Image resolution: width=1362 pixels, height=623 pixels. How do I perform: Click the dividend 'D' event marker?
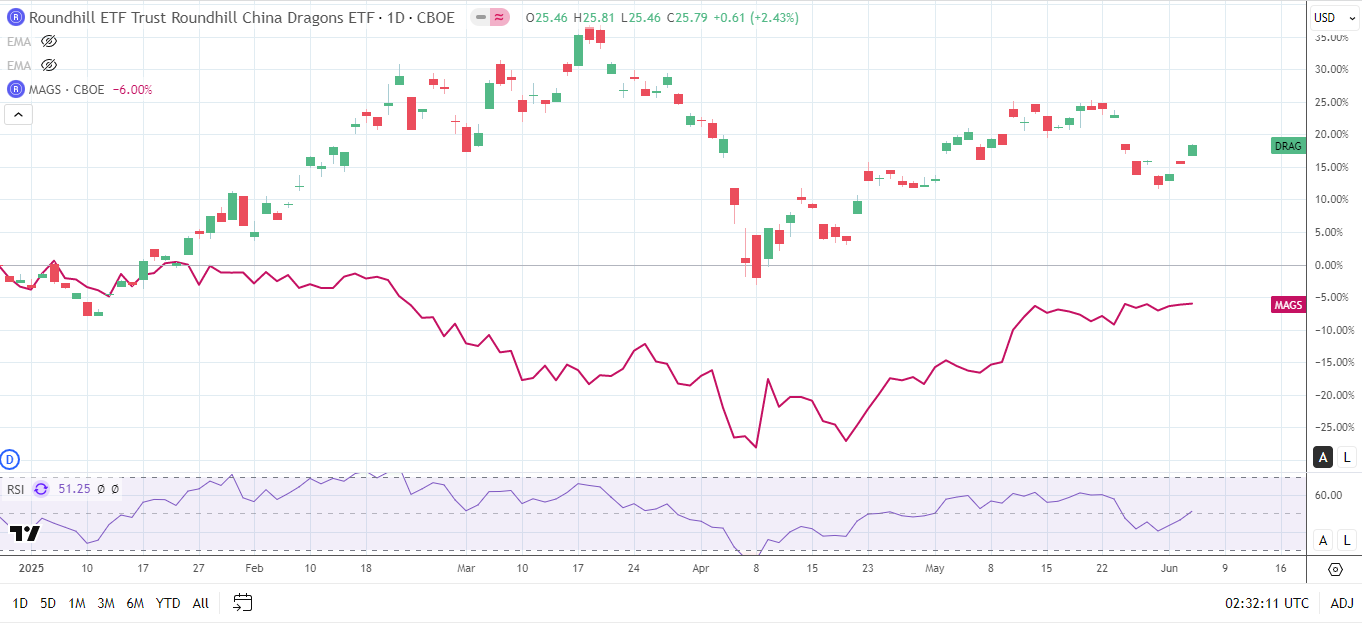(x=11, y=460)
